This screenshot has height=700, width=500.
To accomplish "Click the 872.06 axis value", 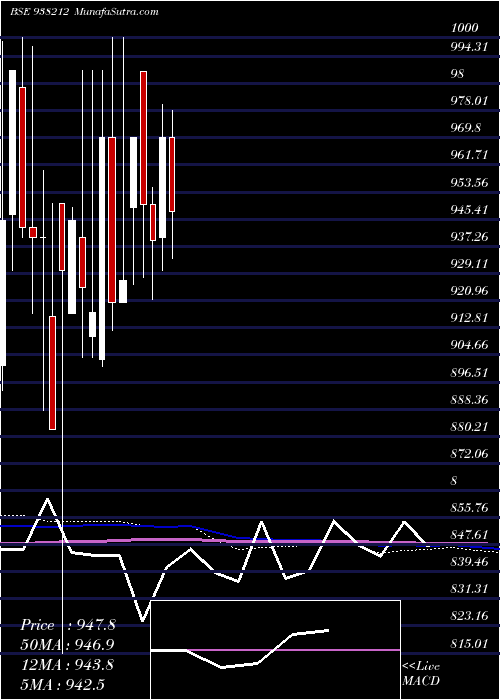I will tap(469, 454).
